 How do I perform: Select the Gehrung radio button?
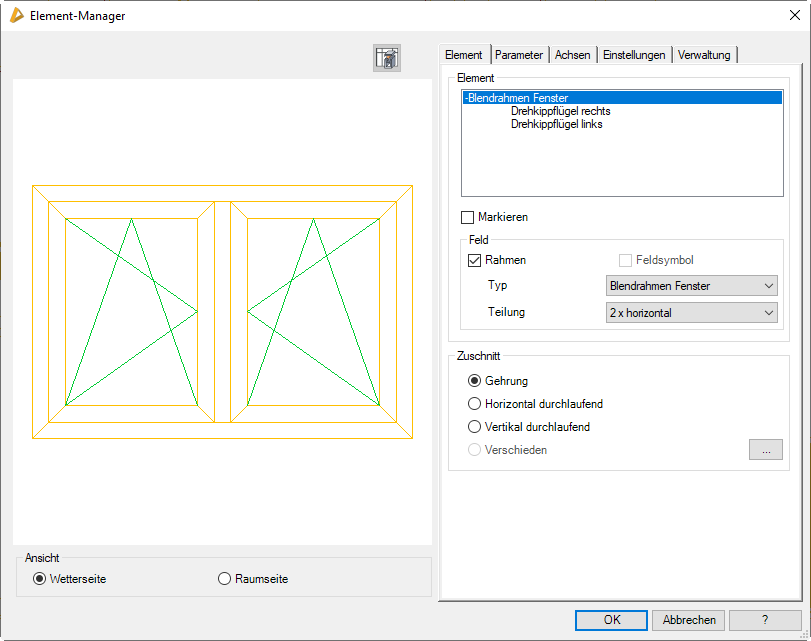tap(475, 381)
